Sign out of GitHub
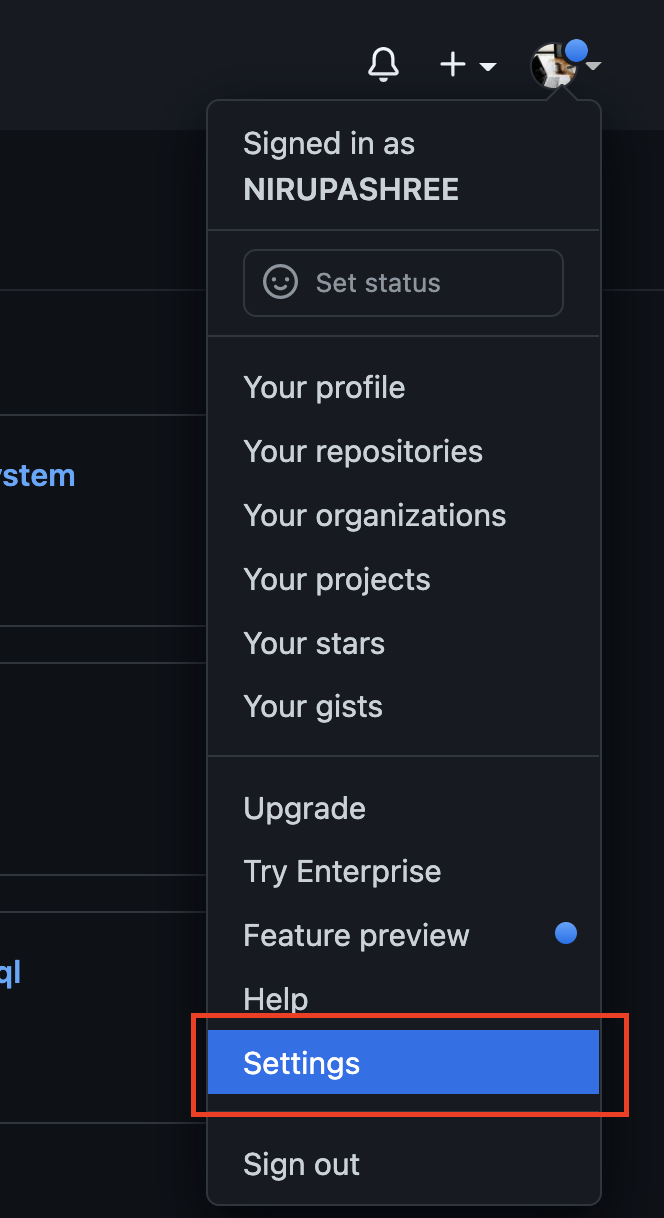The height and width of the screenshot is (1218, 664). pos(301,1164)
